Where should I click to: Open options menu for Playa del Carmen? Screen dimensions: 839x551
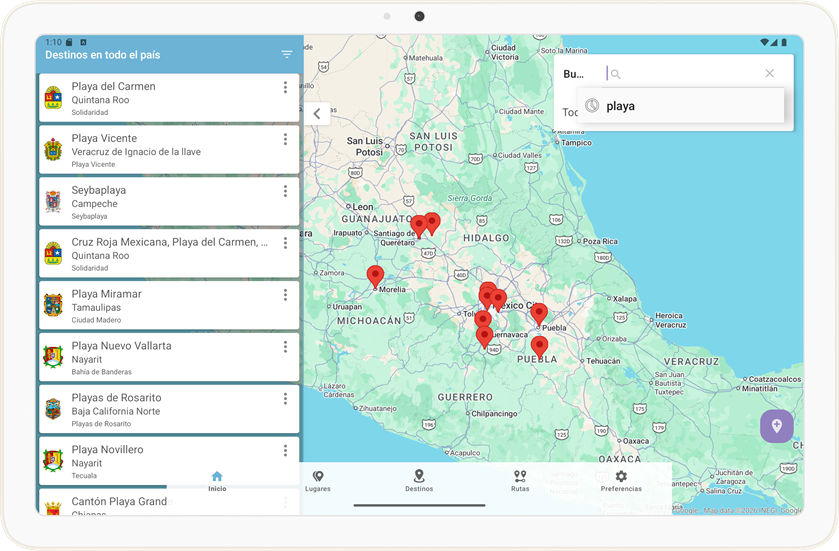pyautogui.click(x=285, y=87)
